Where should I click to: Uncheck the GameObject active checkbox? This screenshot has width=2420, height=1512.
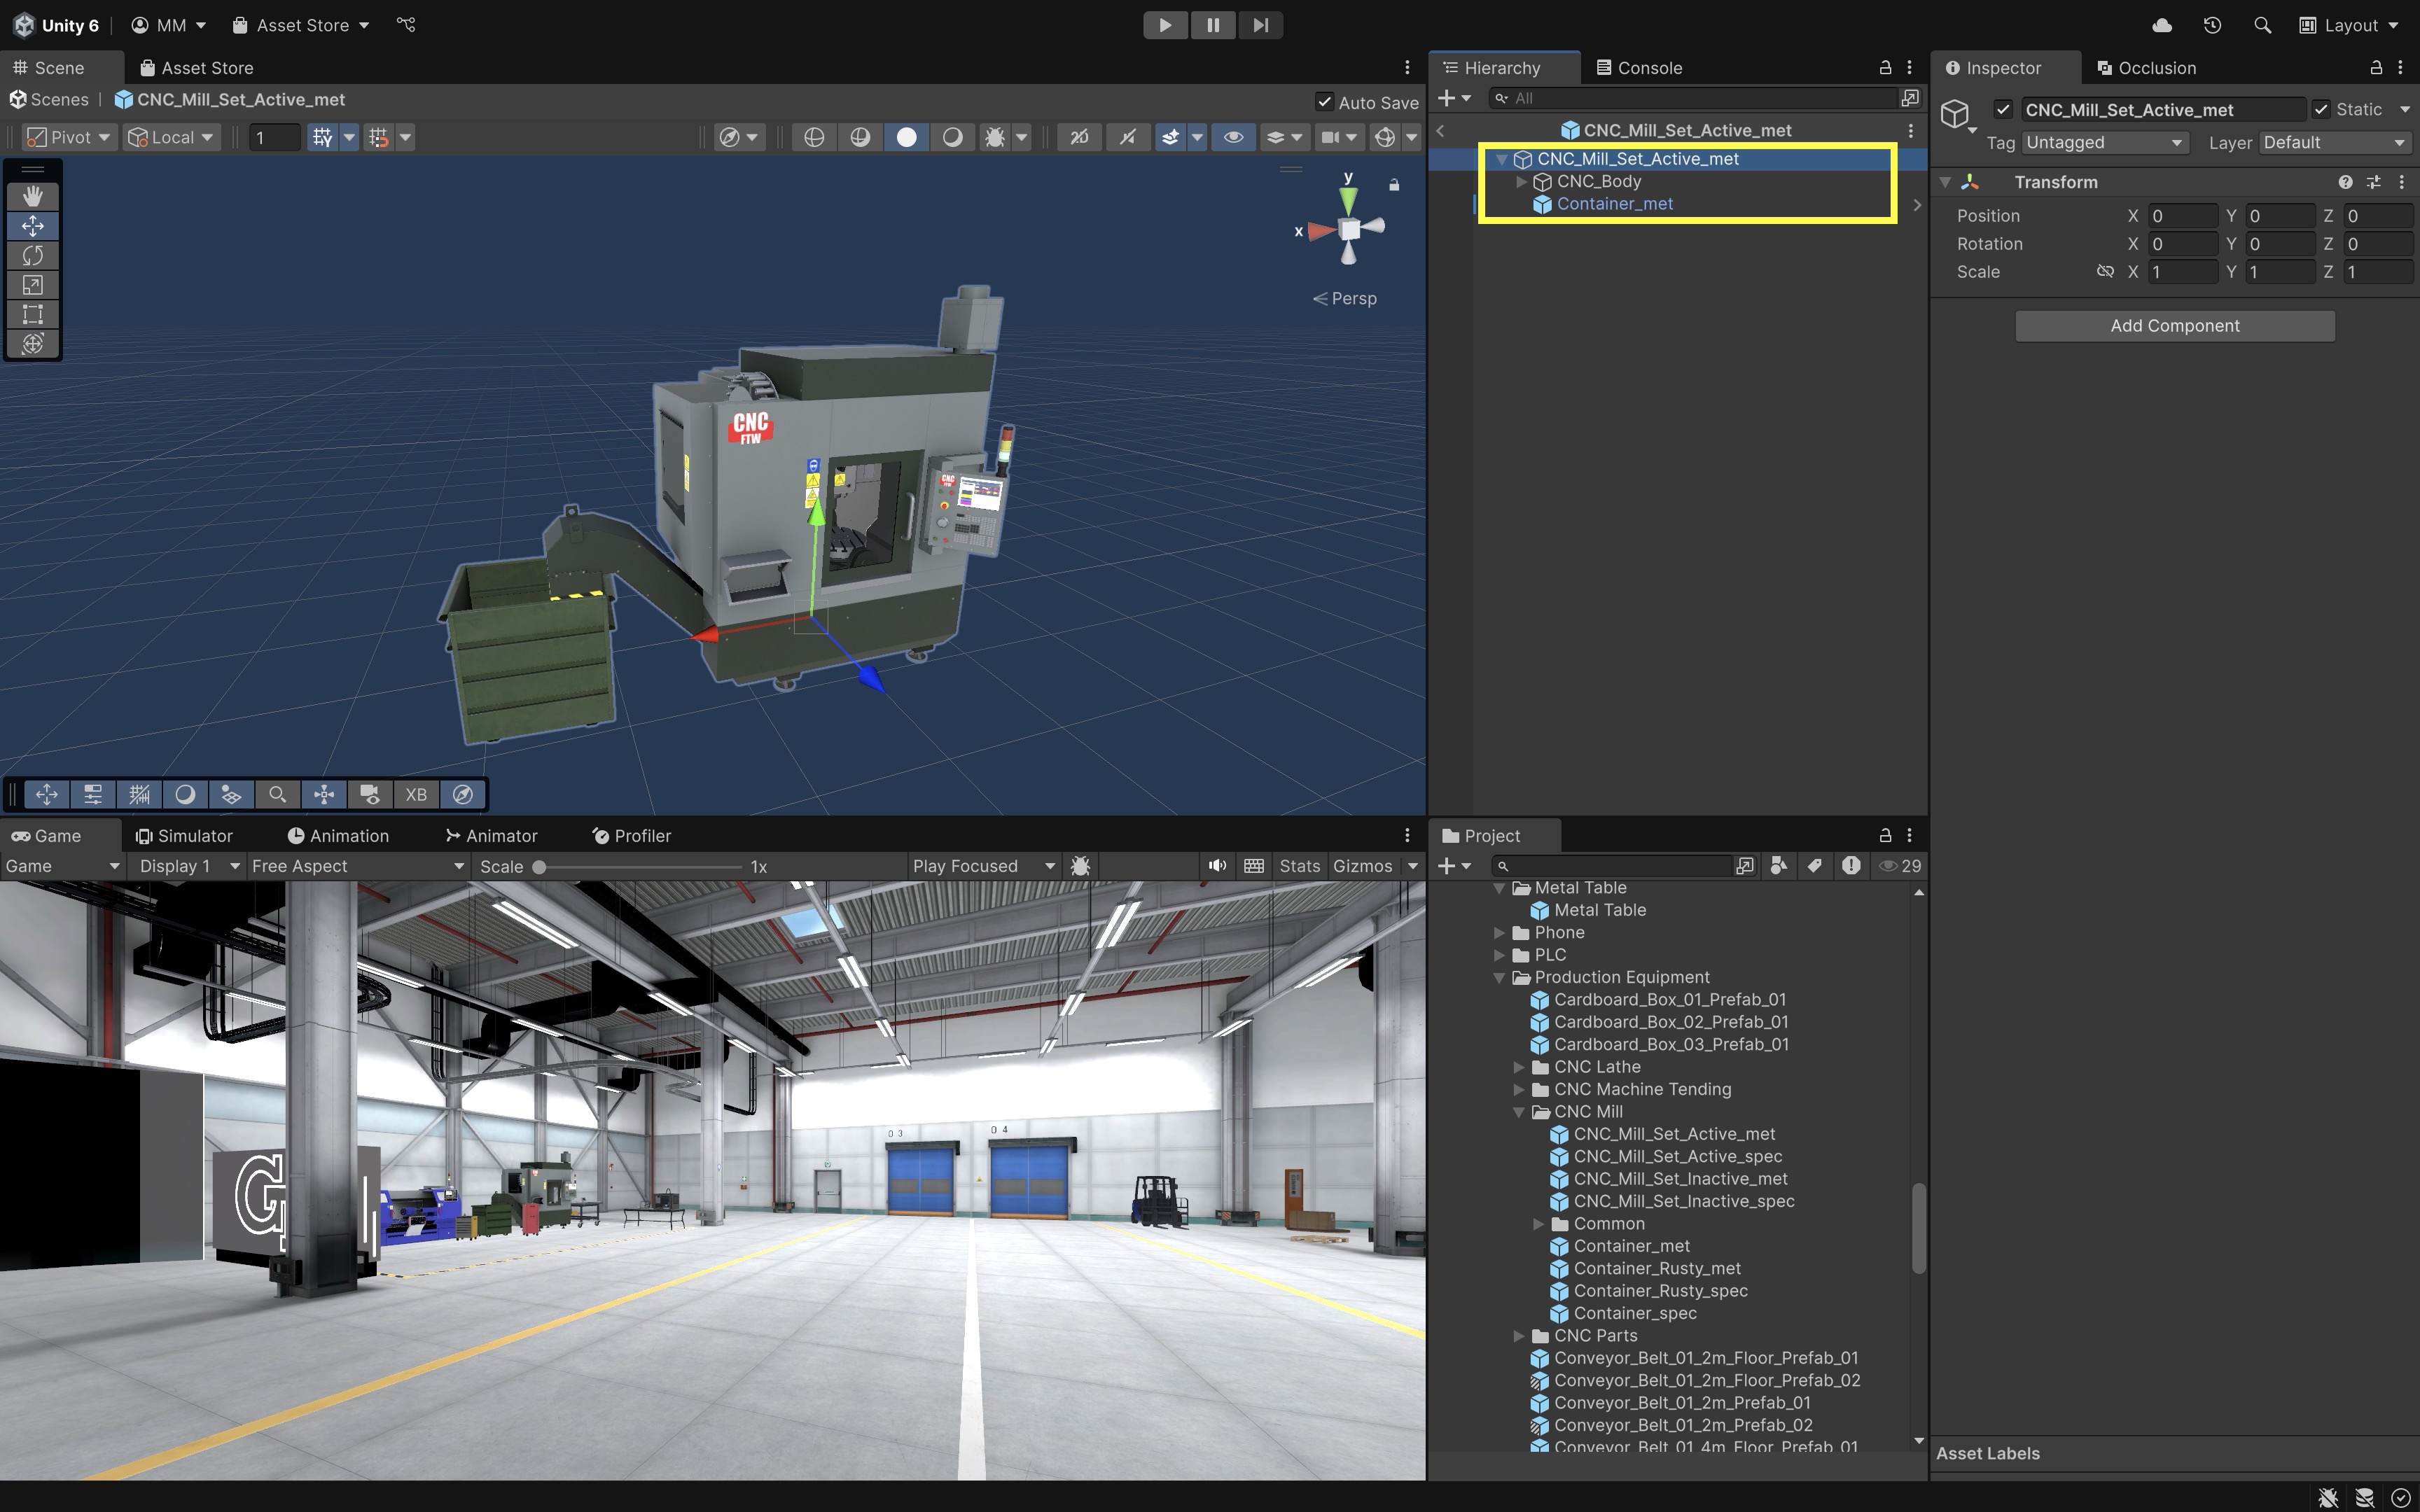point(2002,109)
